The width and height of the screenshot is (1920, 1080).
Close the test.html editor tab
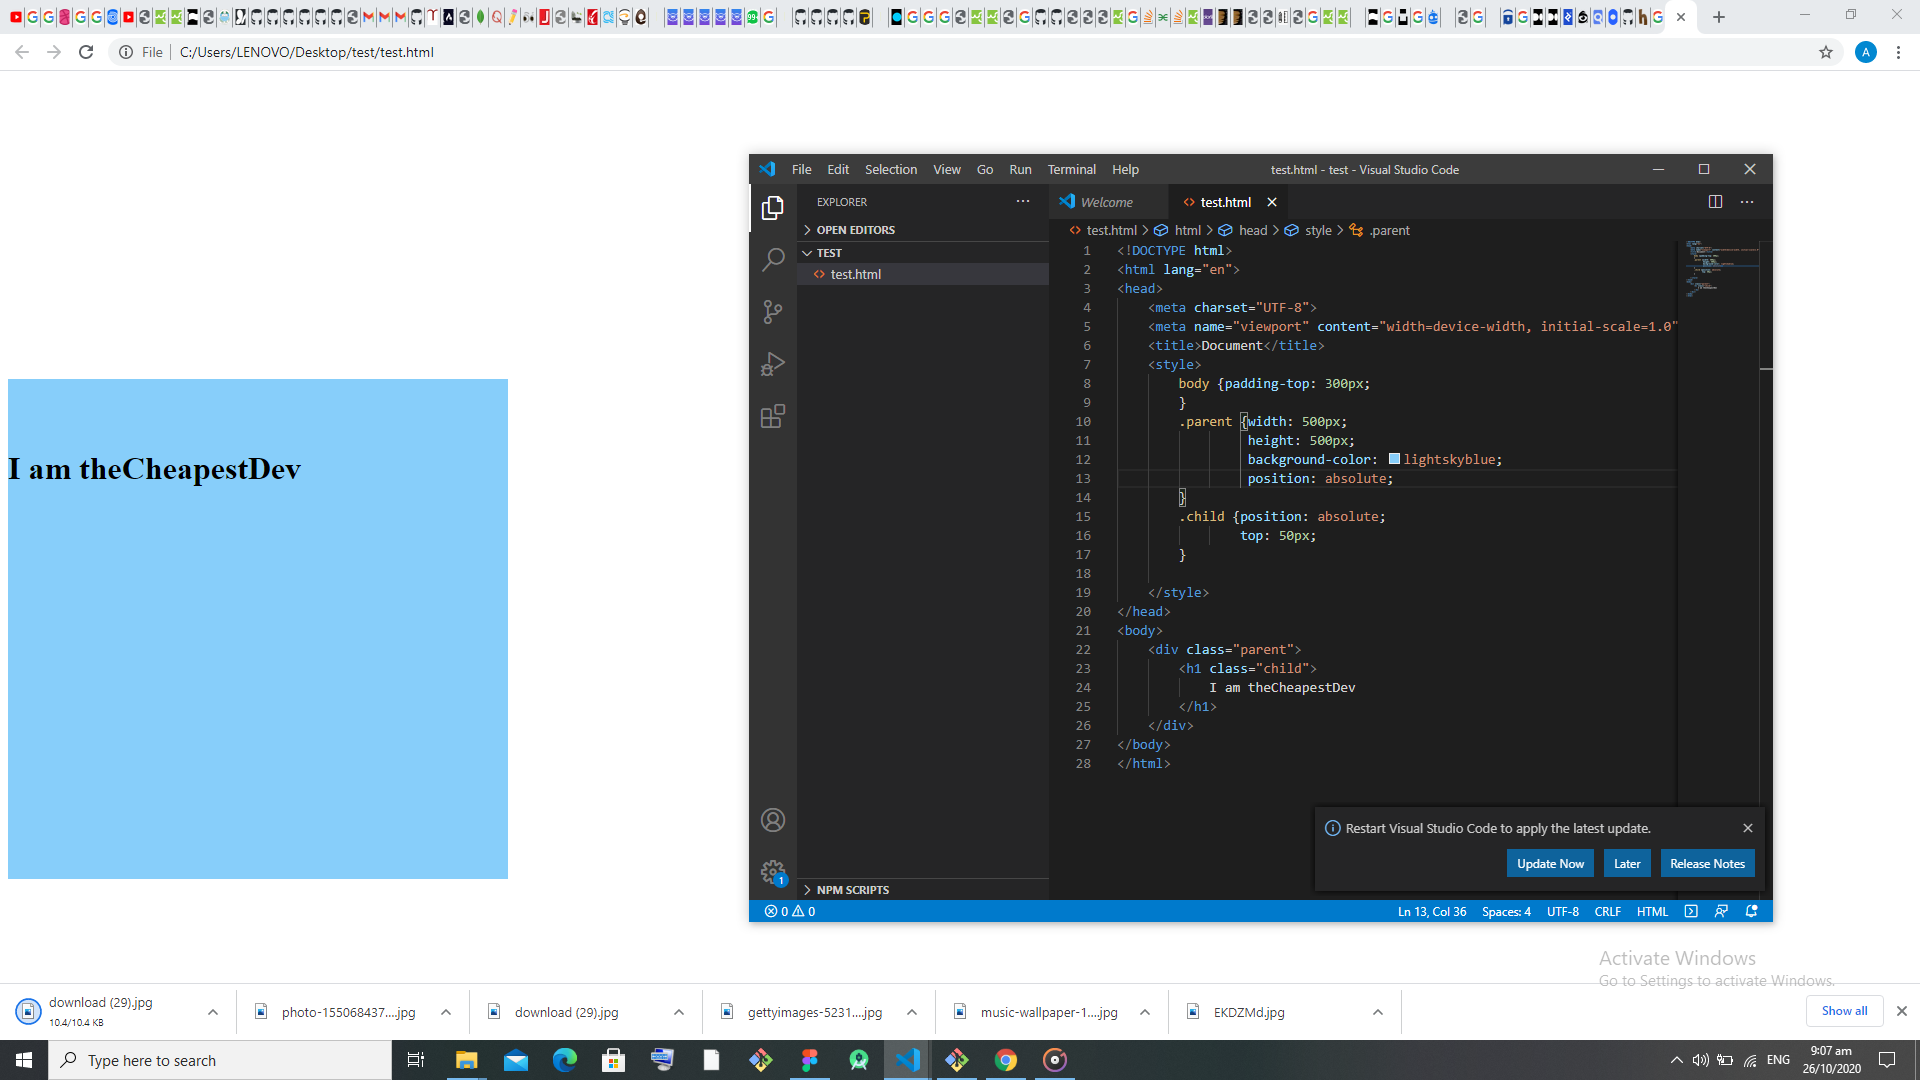point(1272,202)
